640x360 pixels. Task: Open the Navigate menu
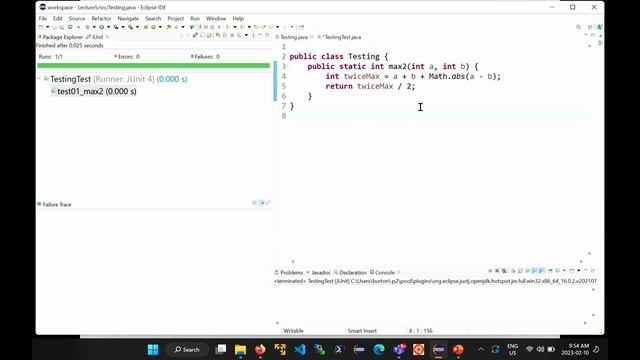[x=128, y=18]
